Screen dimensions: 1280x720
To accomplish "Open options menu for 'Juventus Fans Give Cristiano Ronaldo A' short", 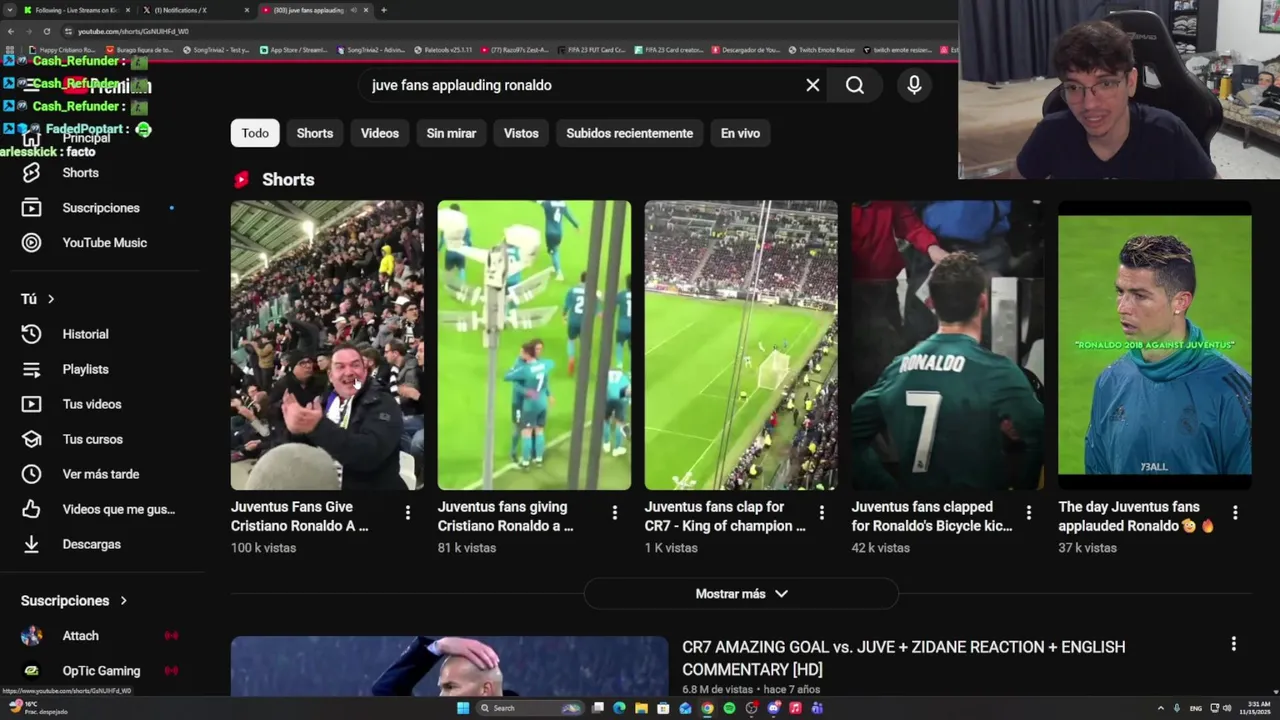I will tap(407, 513).
